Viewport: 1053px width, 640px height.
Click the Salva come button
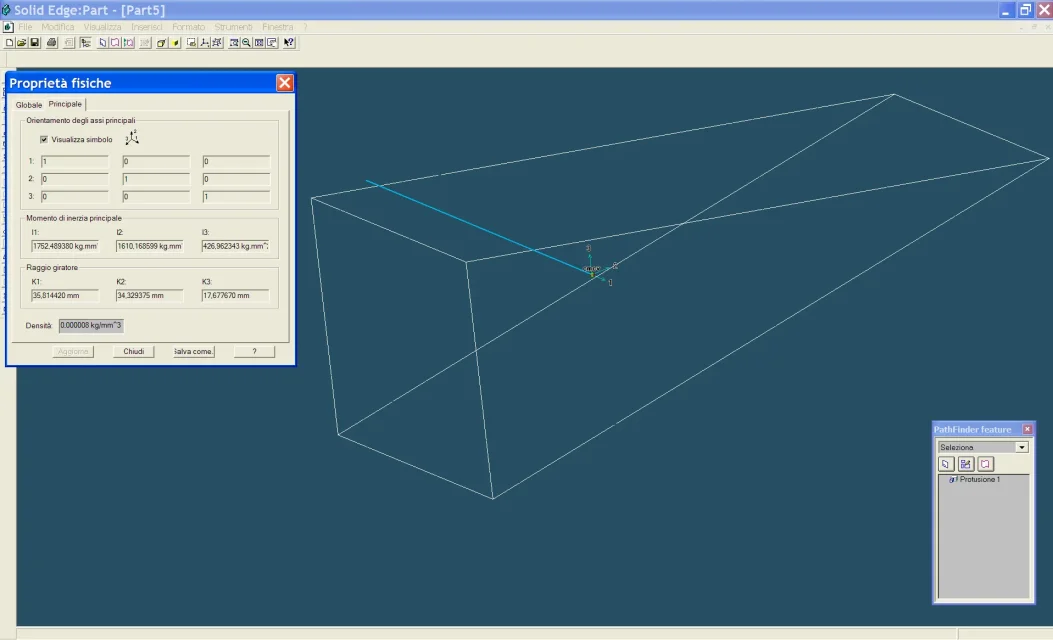point(193,351)
